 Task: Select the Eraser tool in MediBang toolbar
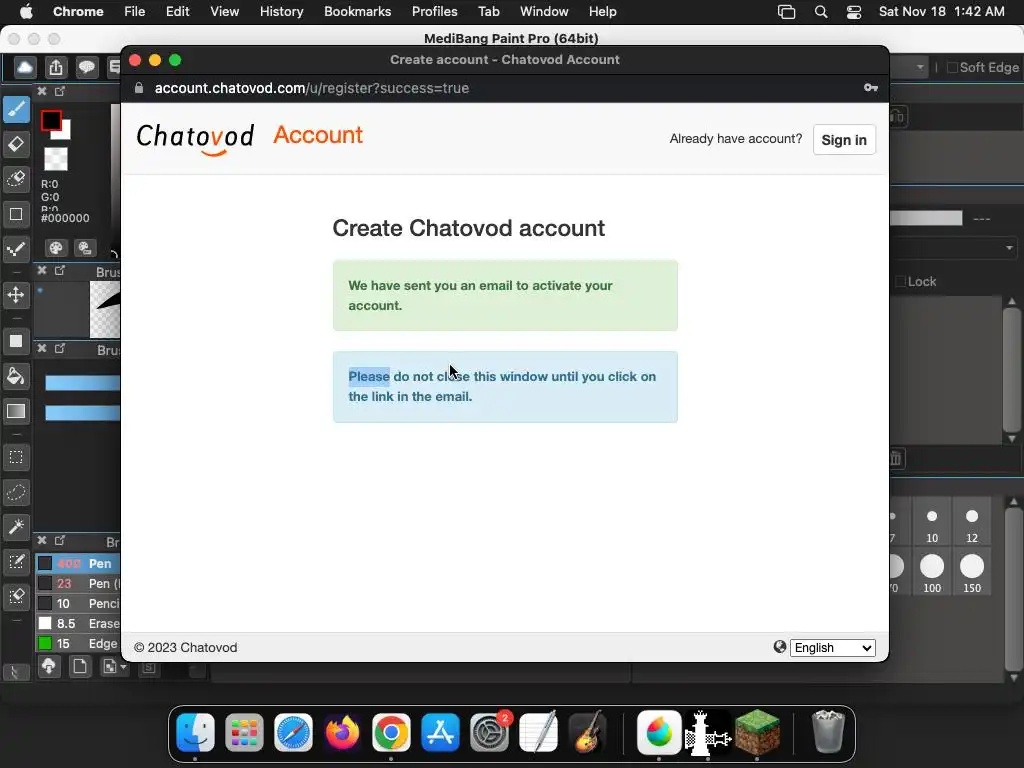pyautogui.click(x=16, y=144)
